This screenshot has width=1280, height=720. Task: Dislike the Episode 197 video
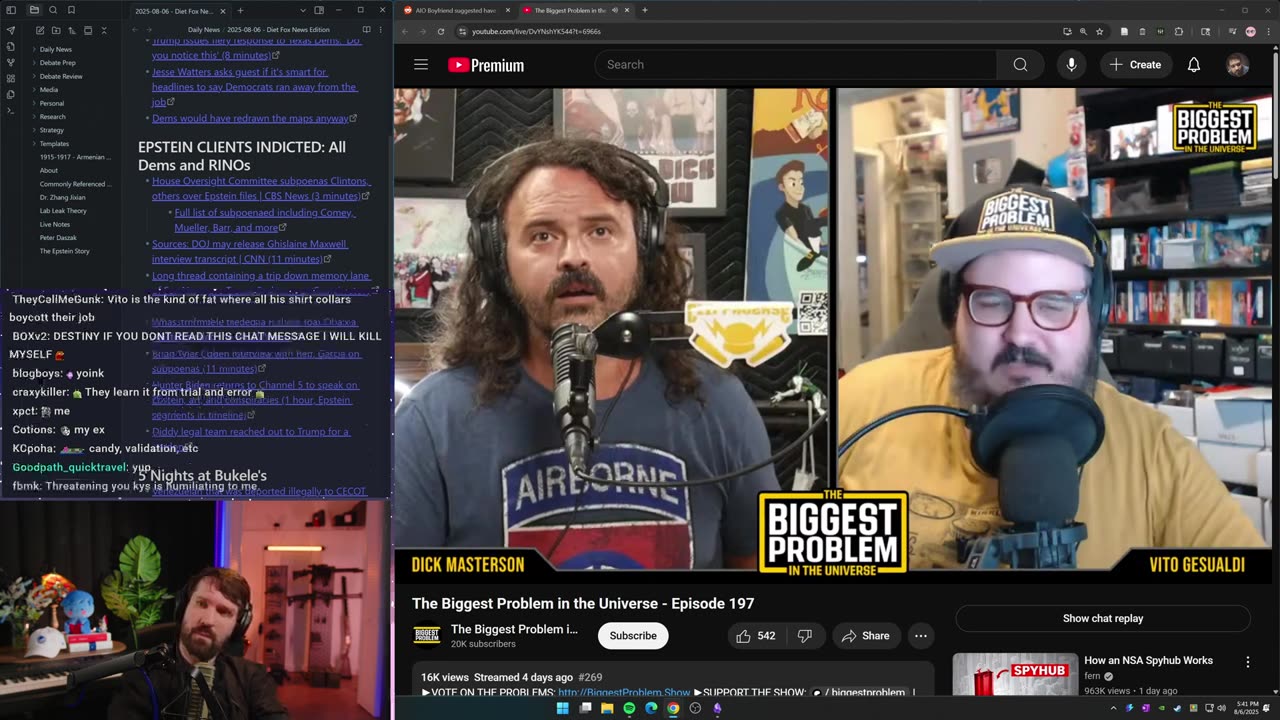tap(805, 636)
